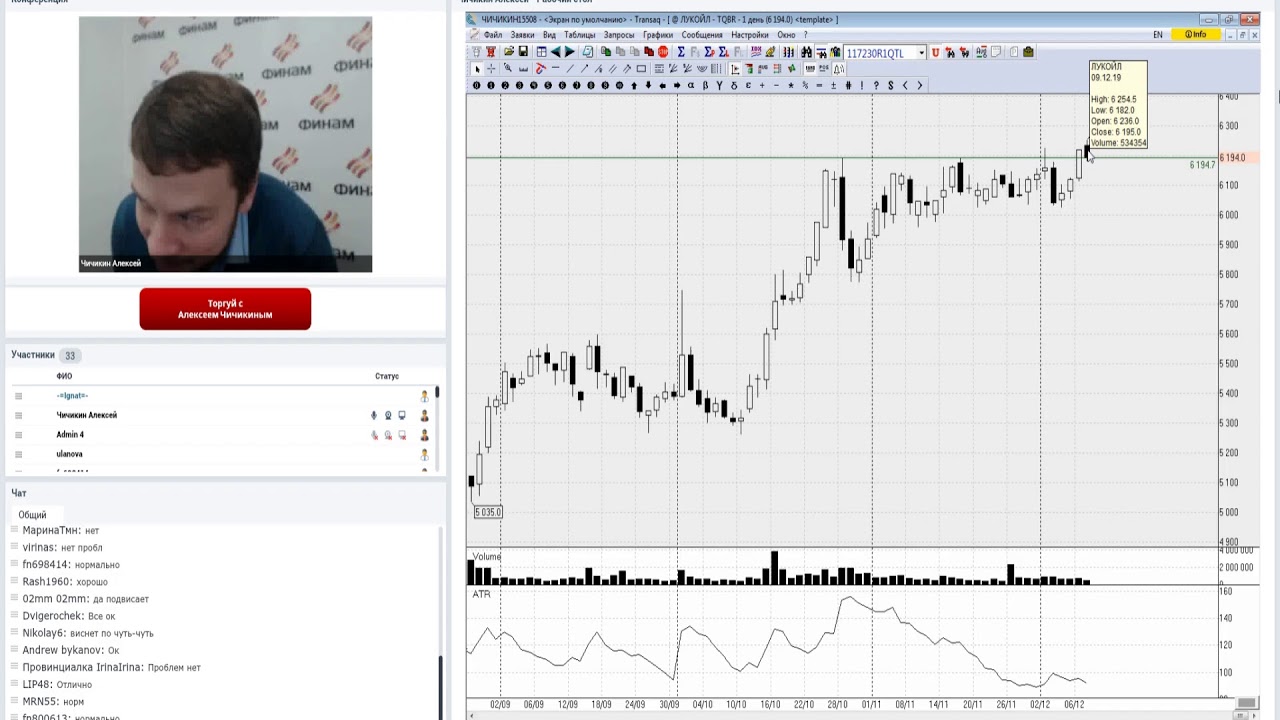Image resolution: width=1280 pixels, height=720 pixels.
Task: Click the 5 035.0 low price label
Action: [x=488, y=512]
